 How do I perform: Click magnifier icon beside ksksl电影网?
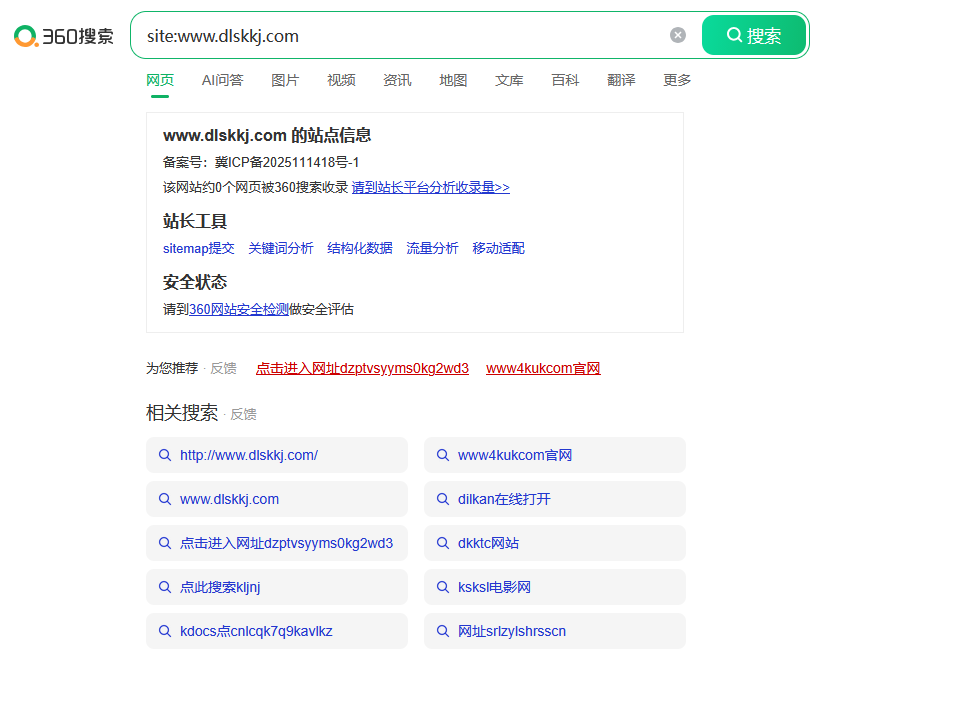point(443,587)
